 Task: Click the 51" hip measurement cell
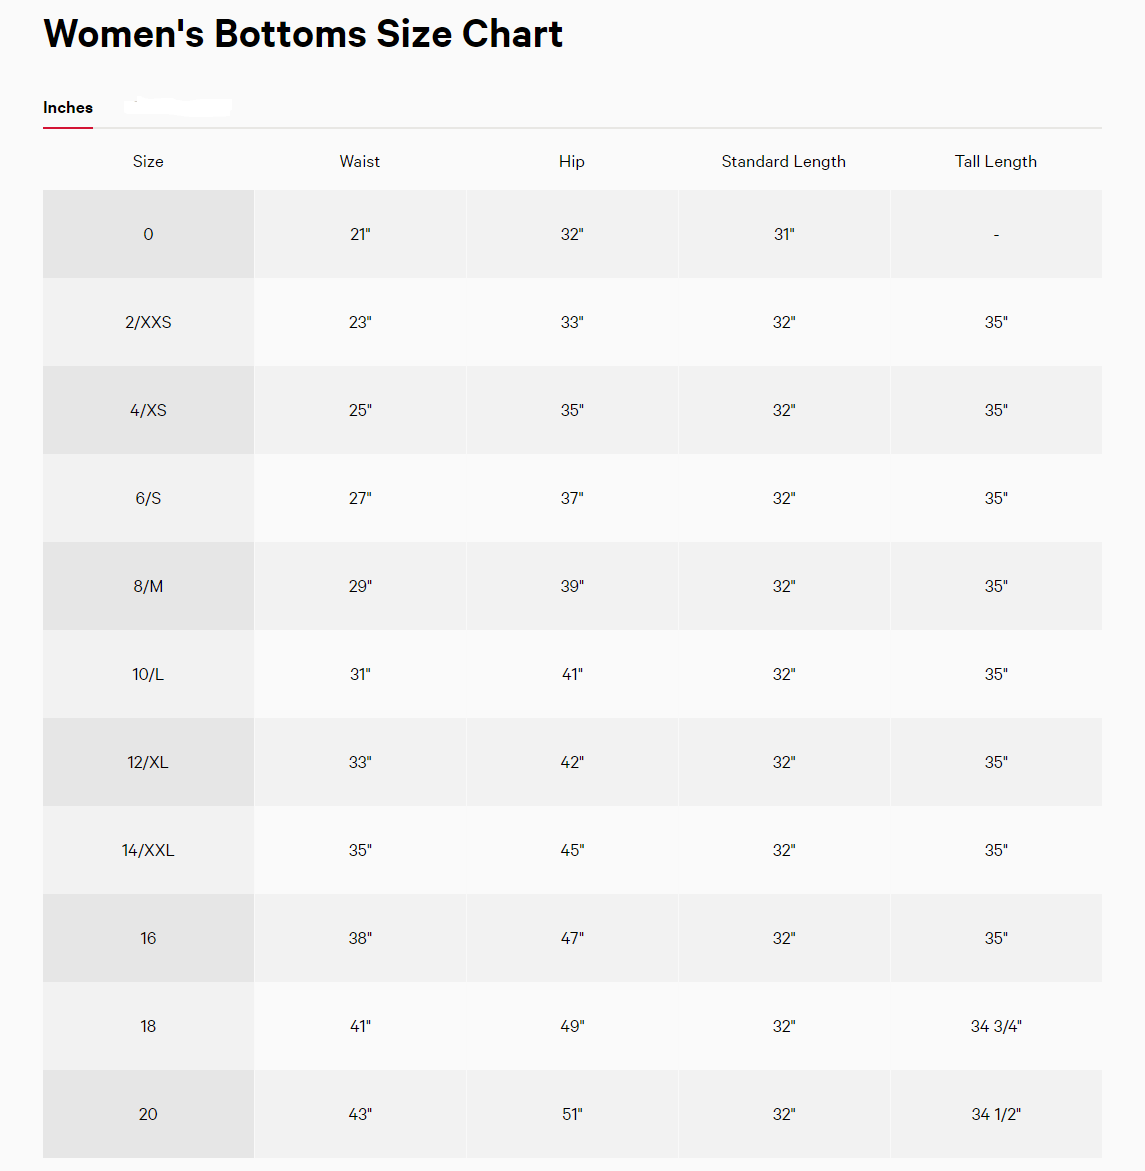572,1114
